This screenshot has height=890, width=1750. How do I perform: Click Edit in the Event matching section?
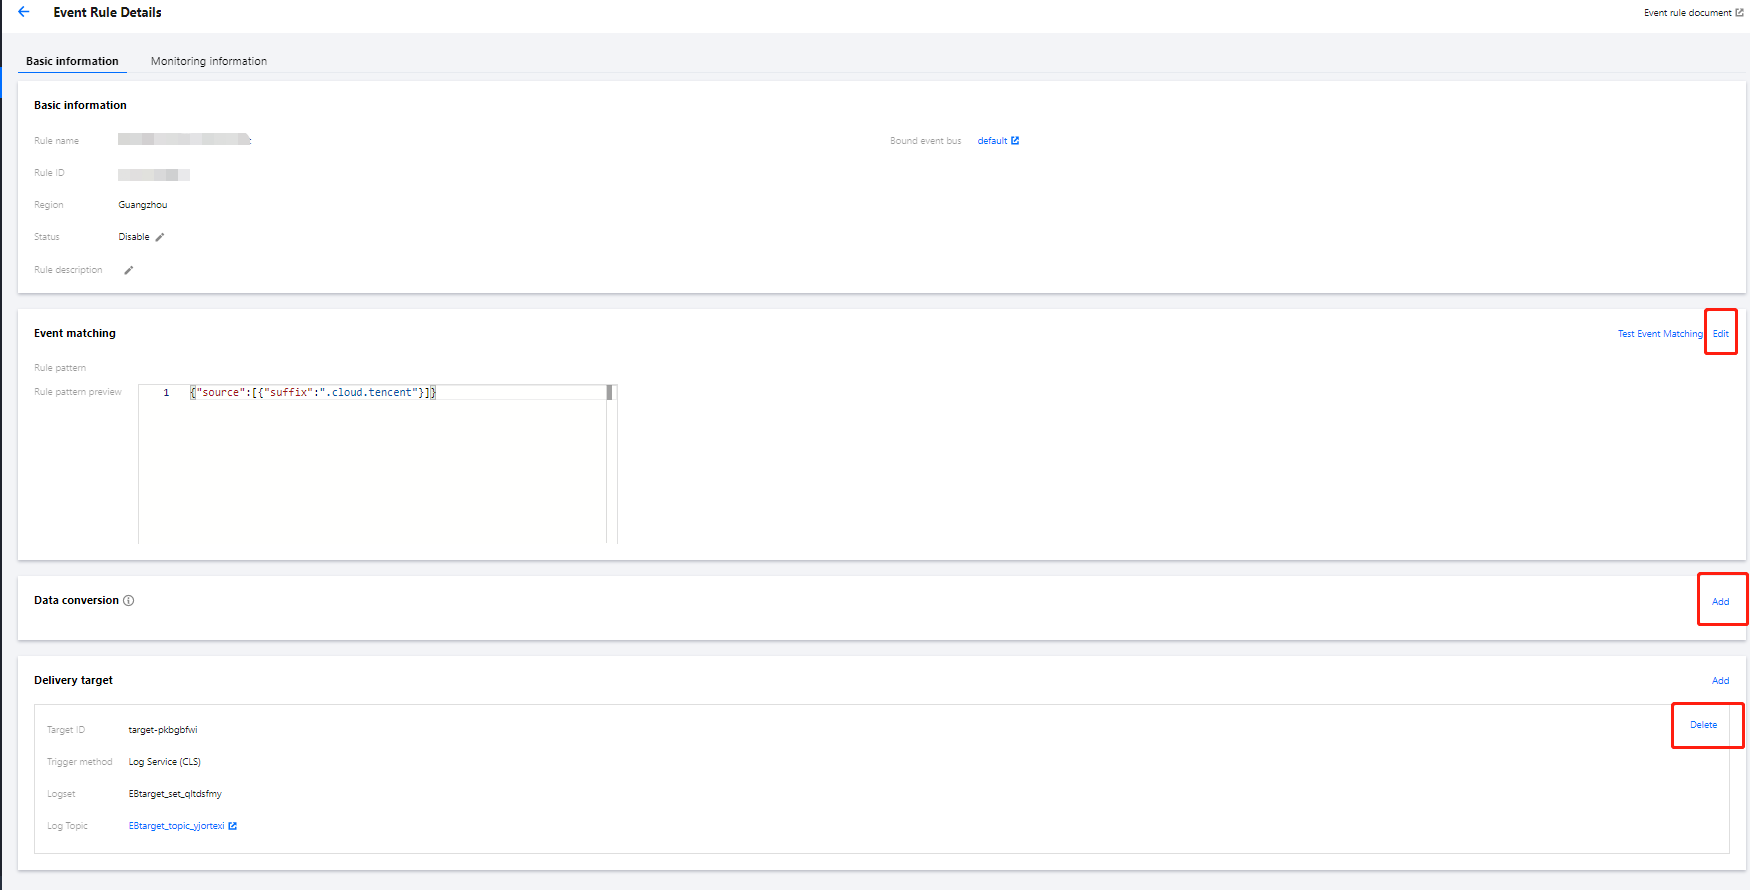(1720, 334)
